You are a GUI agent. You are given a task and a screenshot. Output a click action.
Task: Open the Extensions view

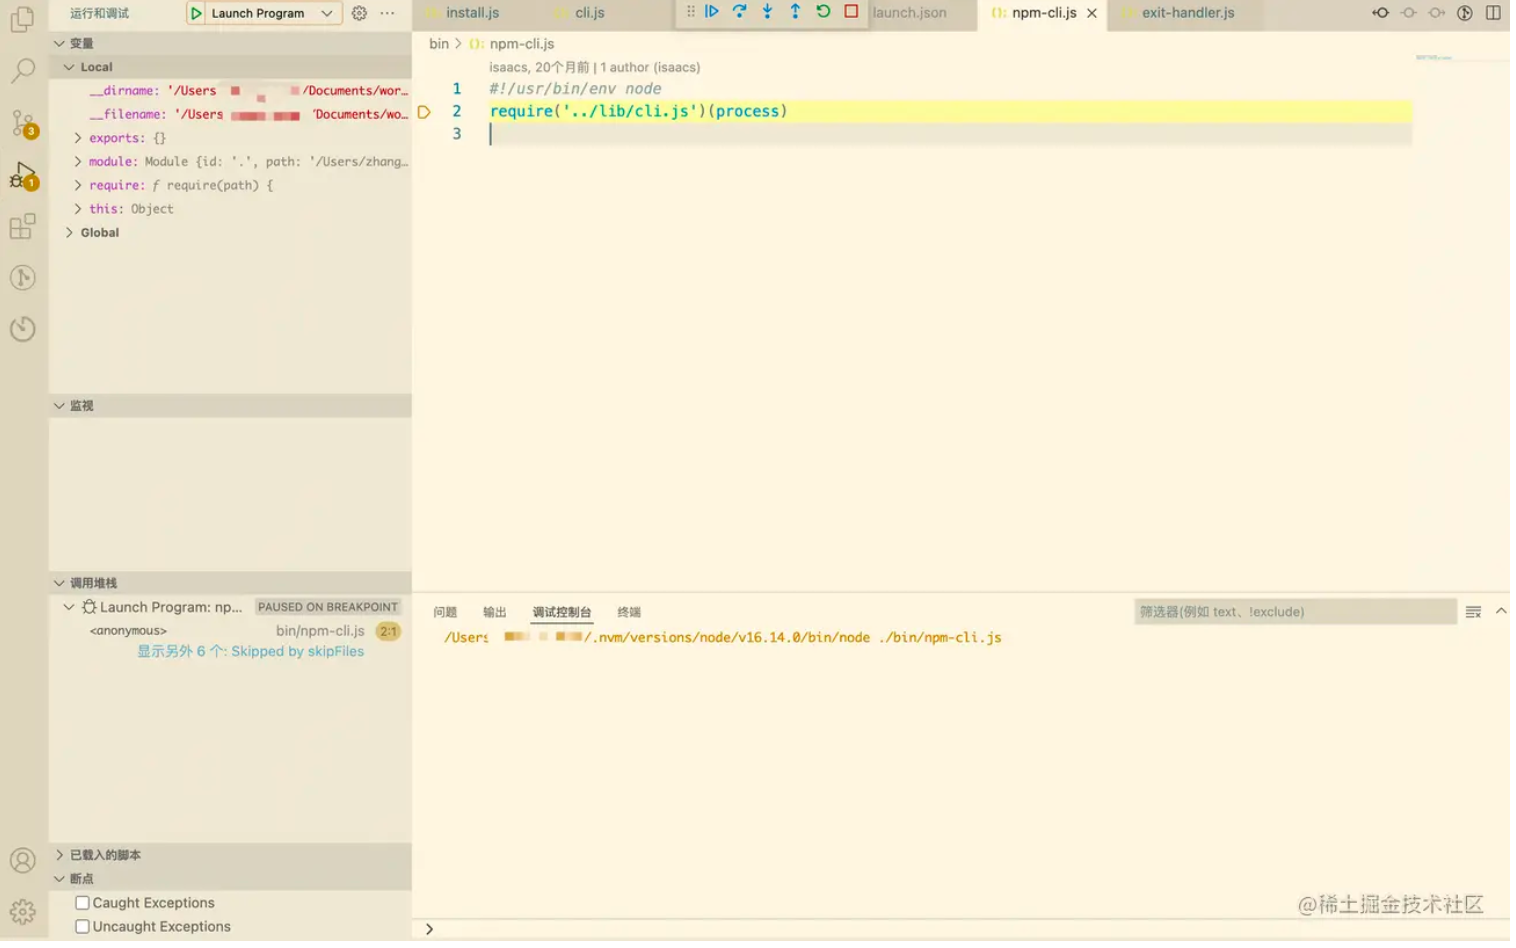pos(22,226)
